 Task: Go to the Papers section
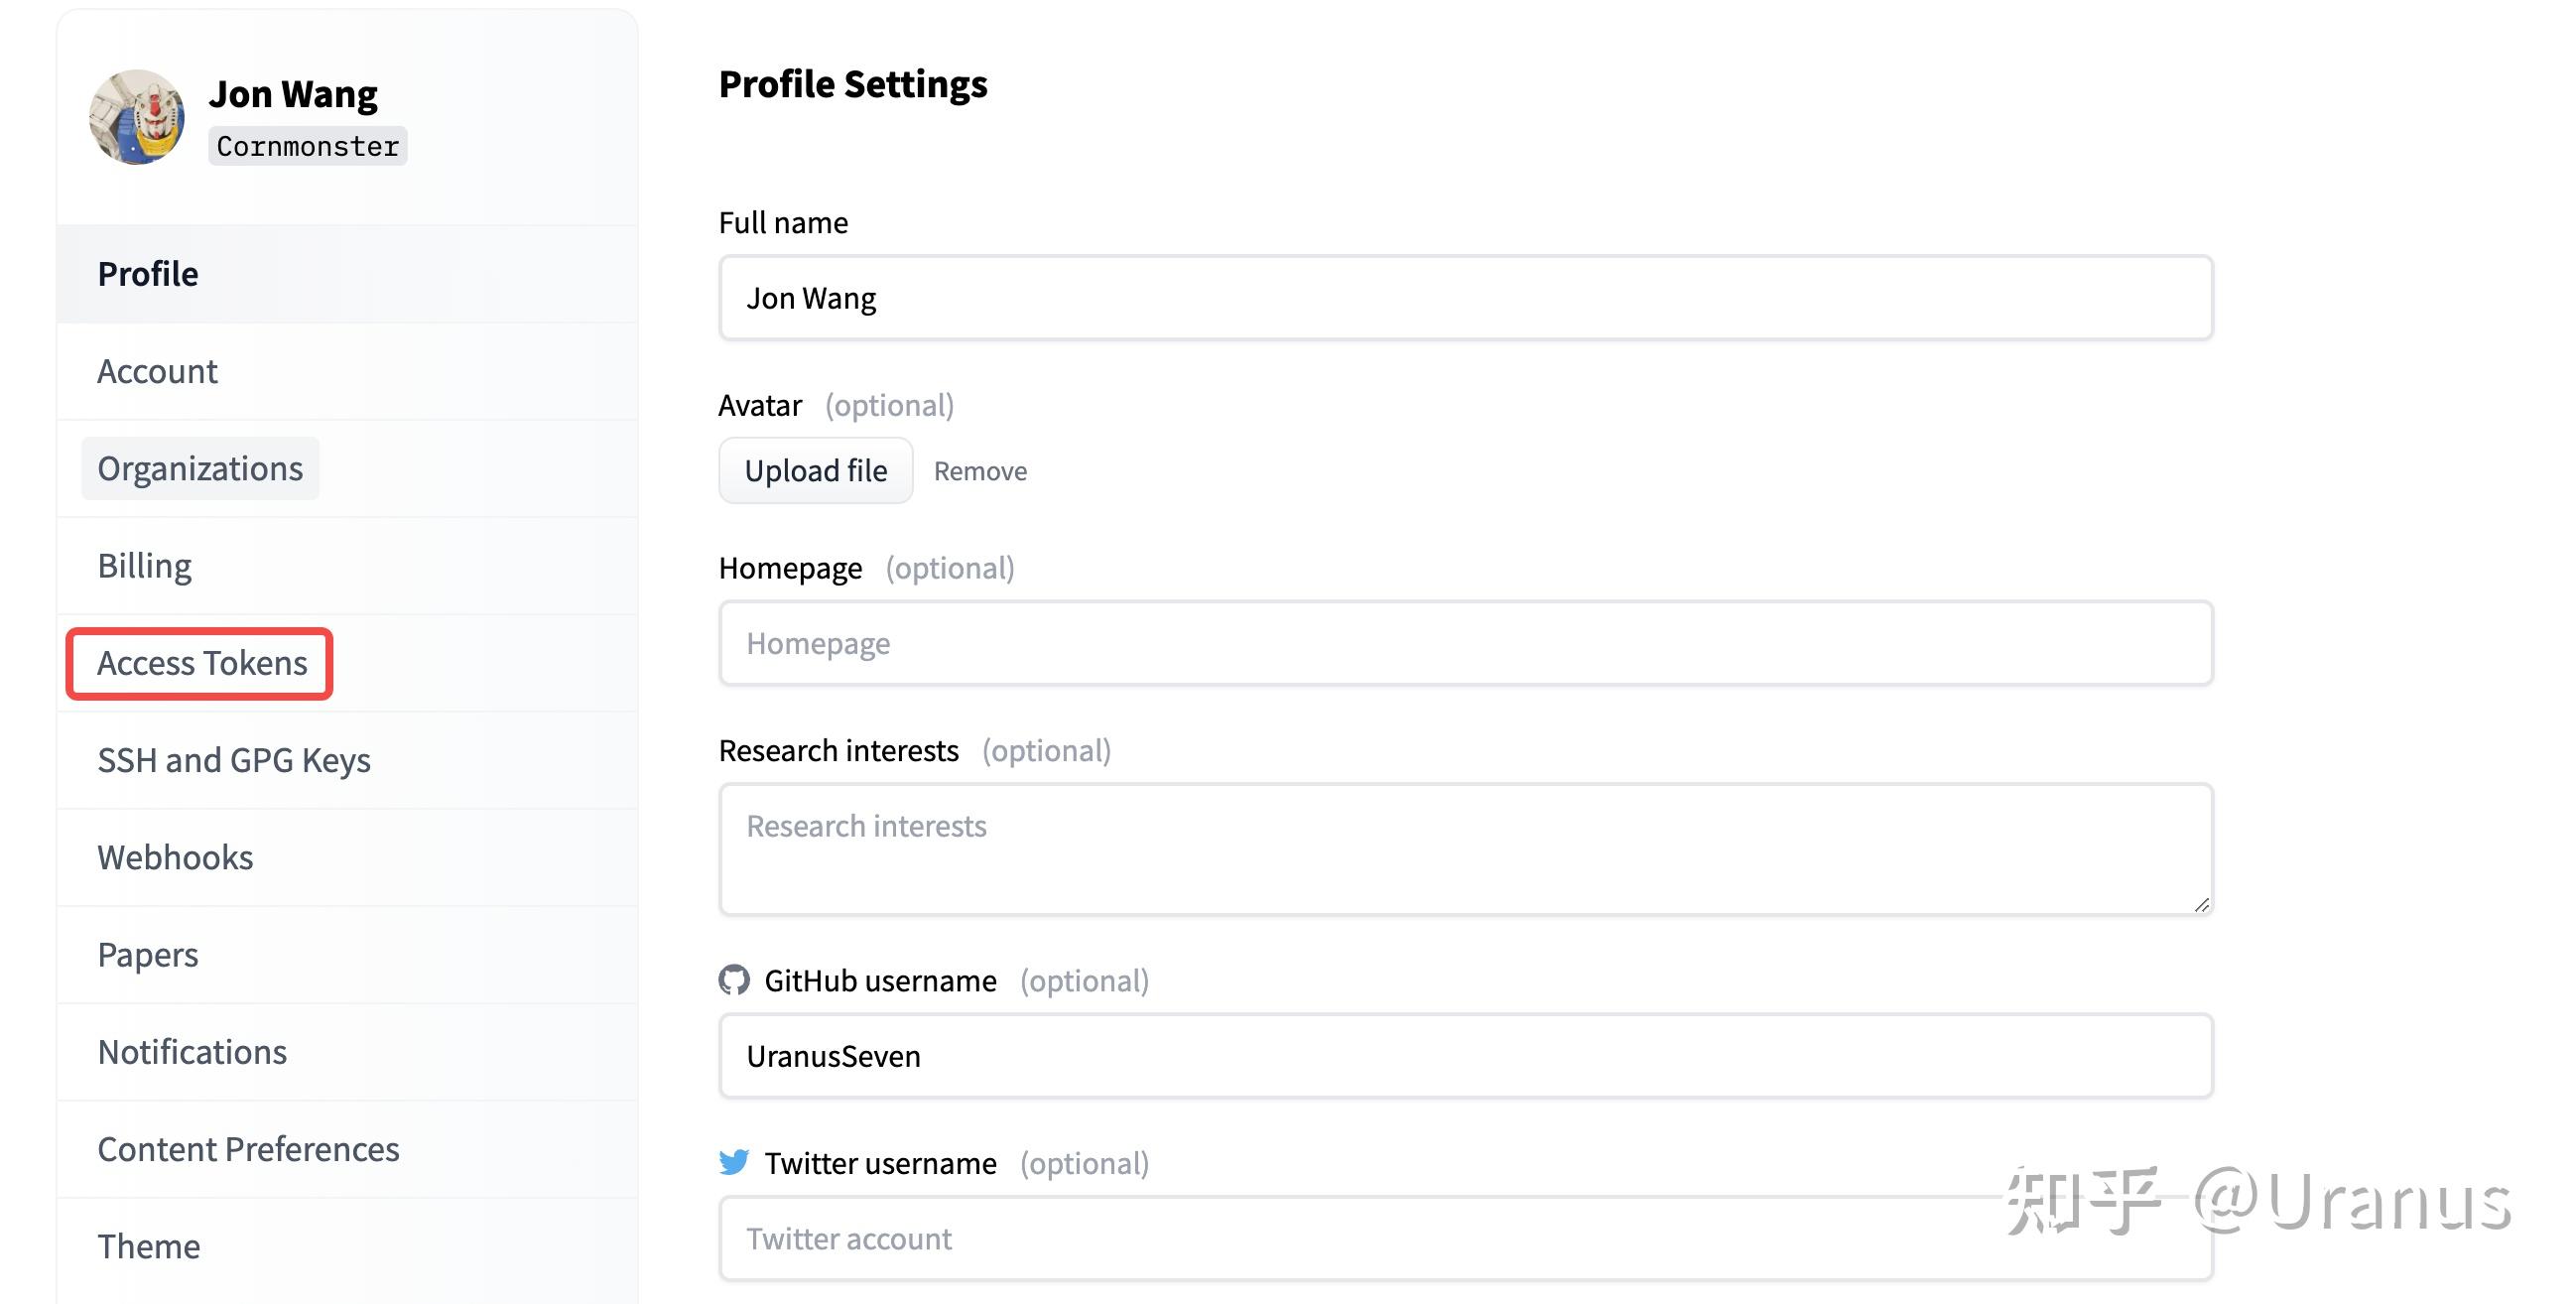coord(148,955)
